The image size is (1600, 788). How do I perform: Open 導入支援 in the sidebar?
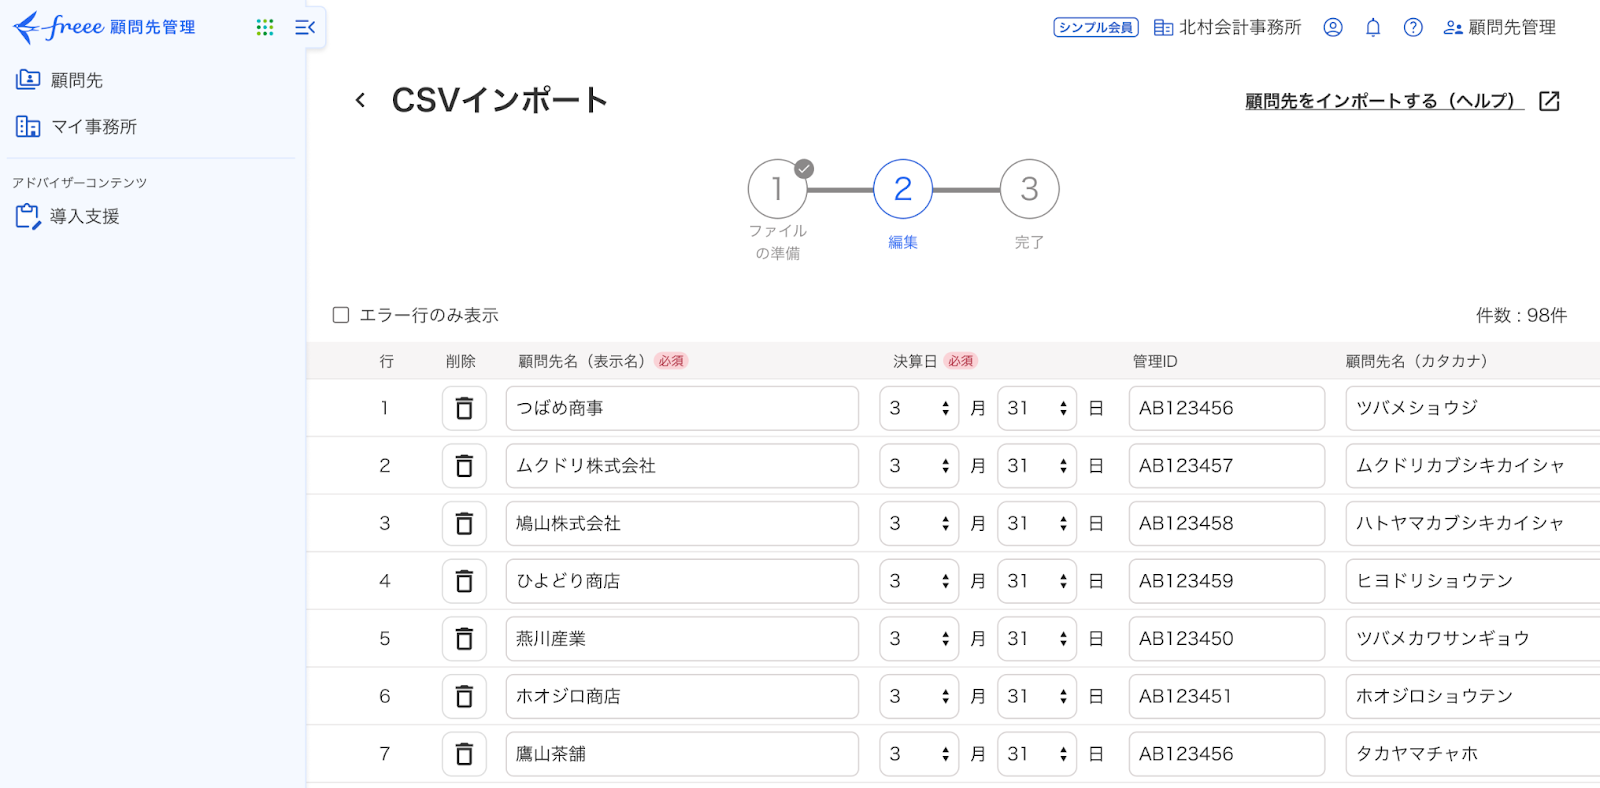(x=68, y=216)
